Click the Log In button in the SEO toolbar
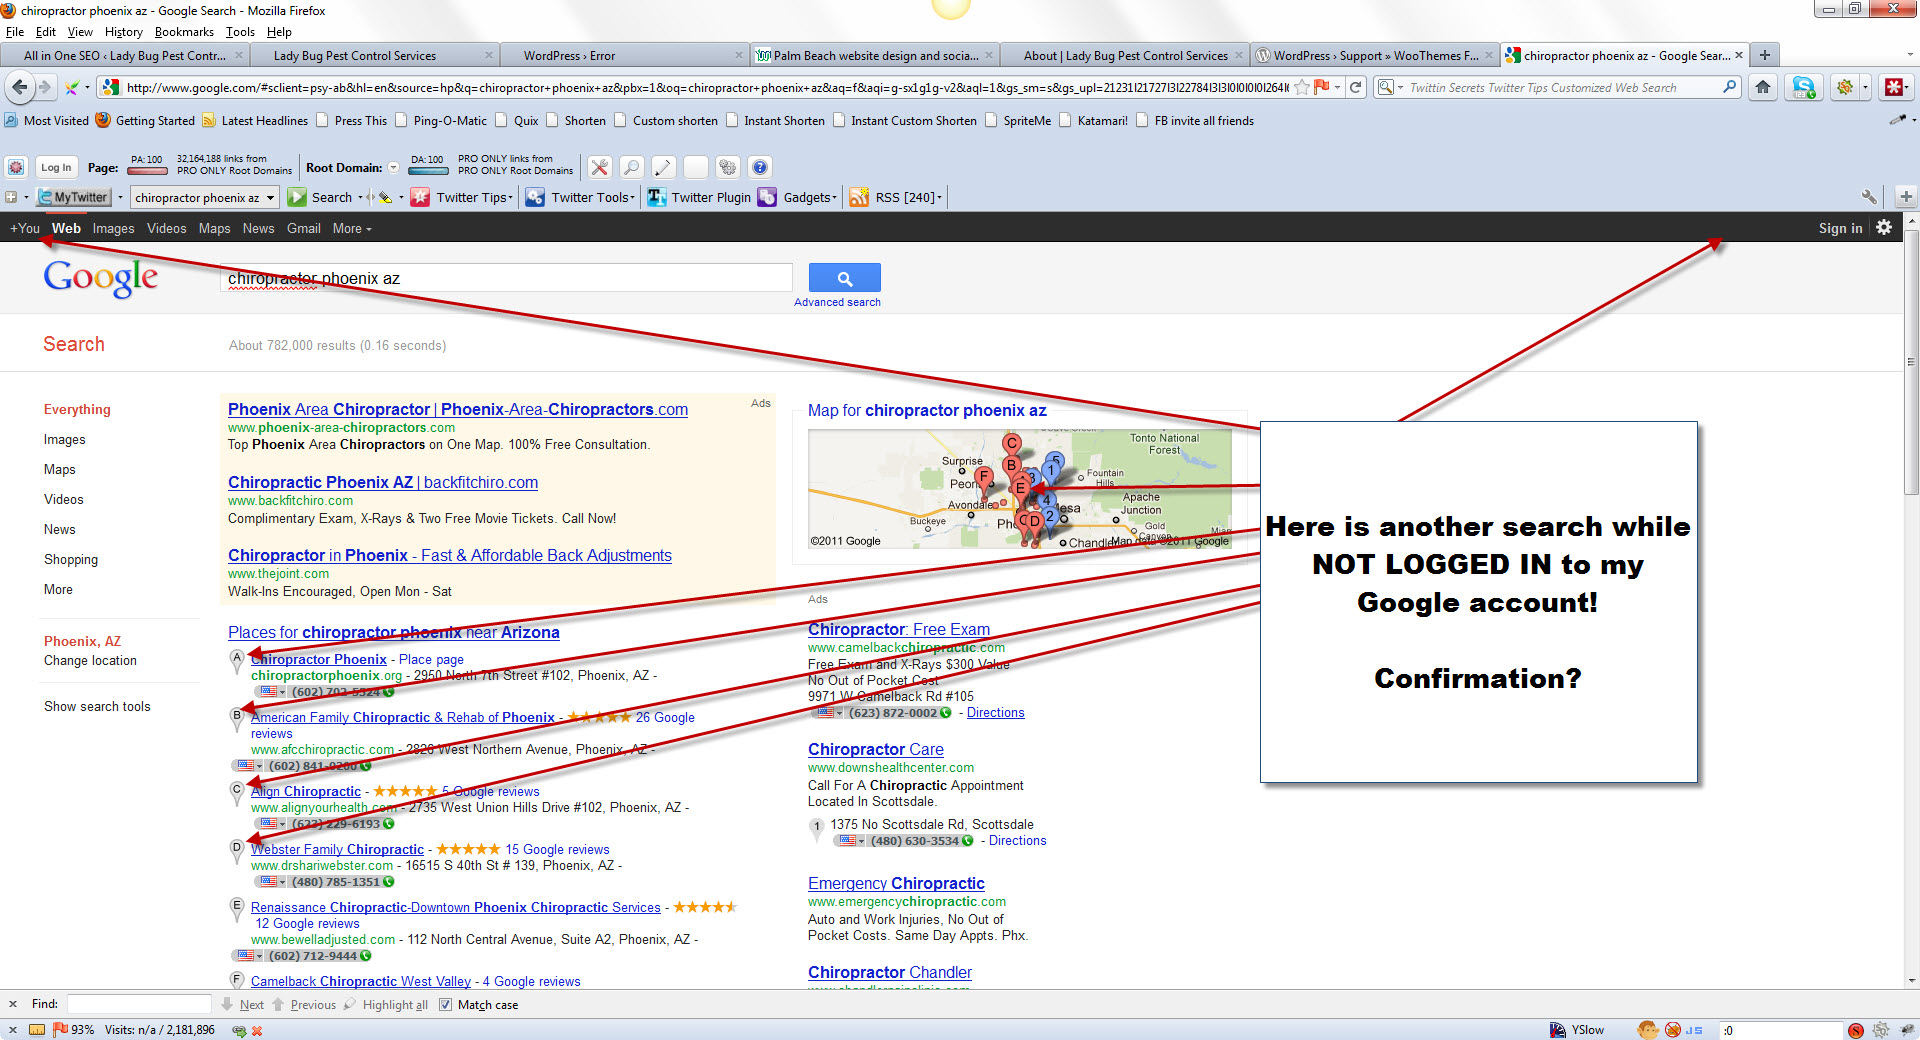 (x=56, y=167)
